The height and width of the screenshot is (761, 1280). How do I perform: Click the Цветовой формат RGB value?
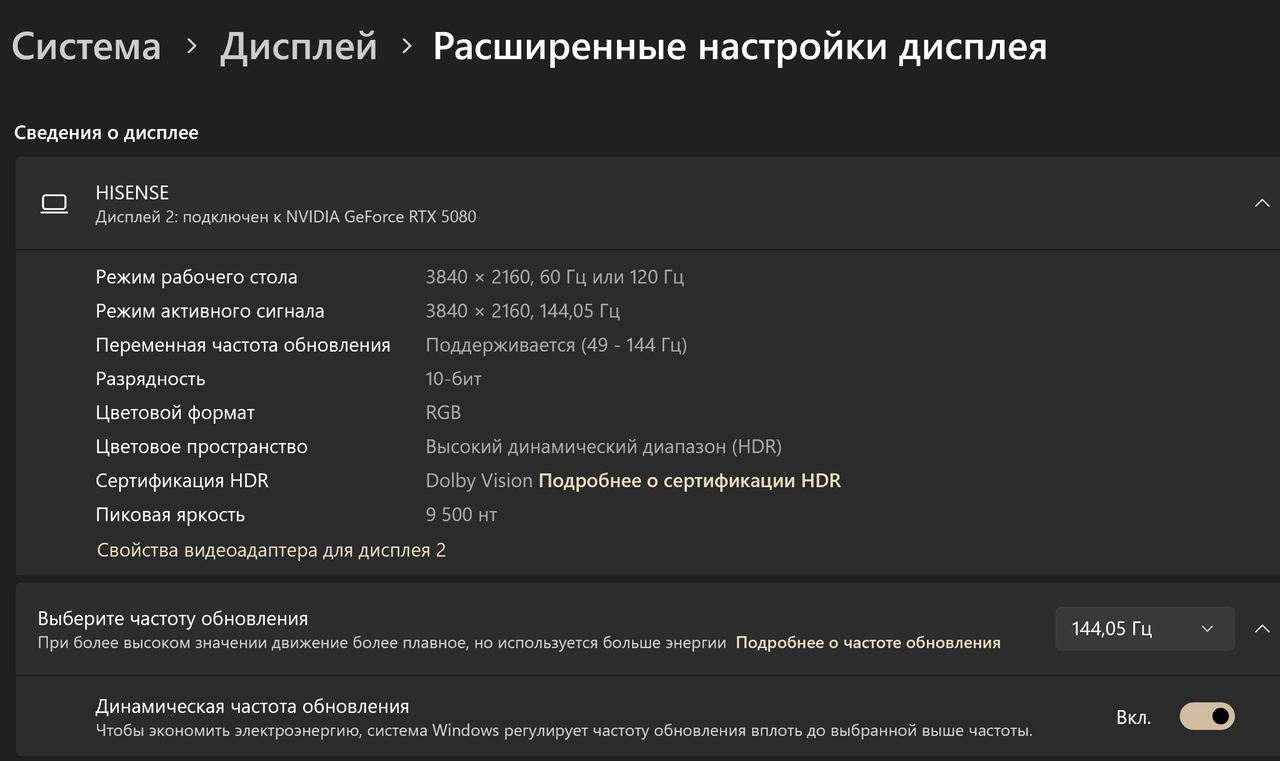443,412
